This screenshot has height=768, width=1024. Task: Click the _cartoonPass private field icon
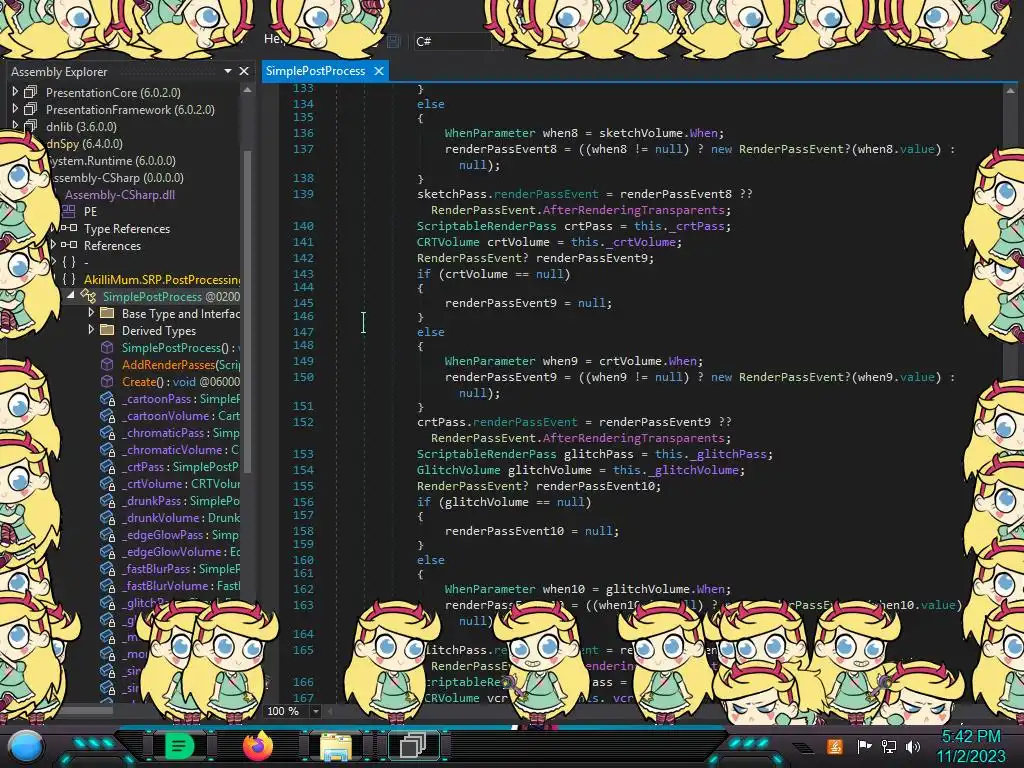[108, 398]
